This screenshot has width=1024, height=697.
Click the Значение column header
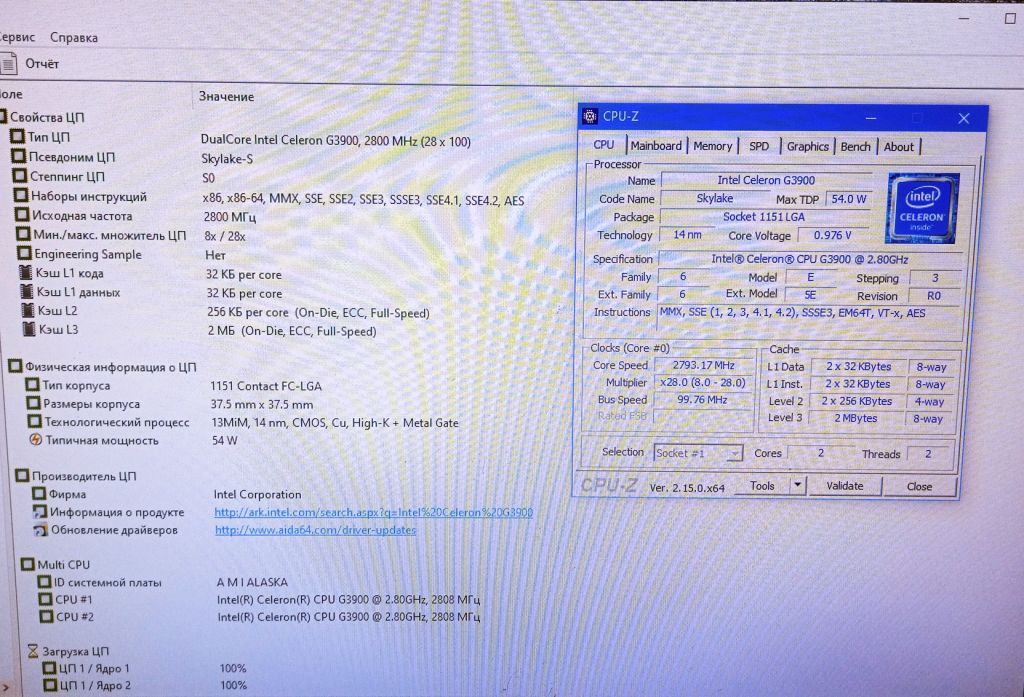coord(226,96)
